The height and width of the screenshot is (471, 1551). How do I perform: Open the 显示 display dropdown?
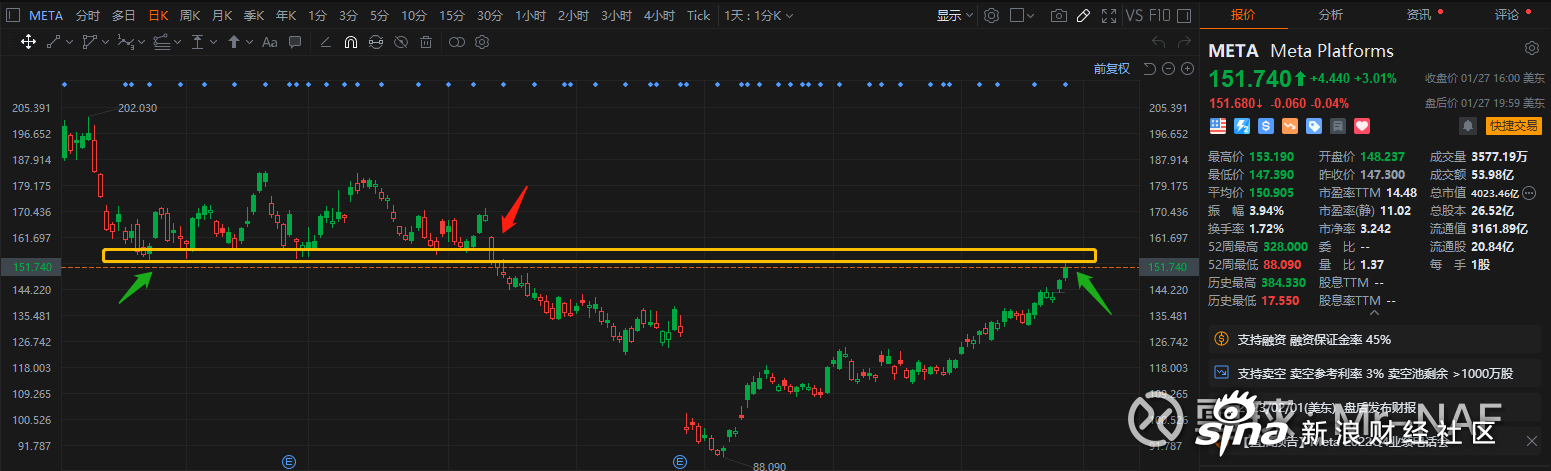(x=955, y=15)
